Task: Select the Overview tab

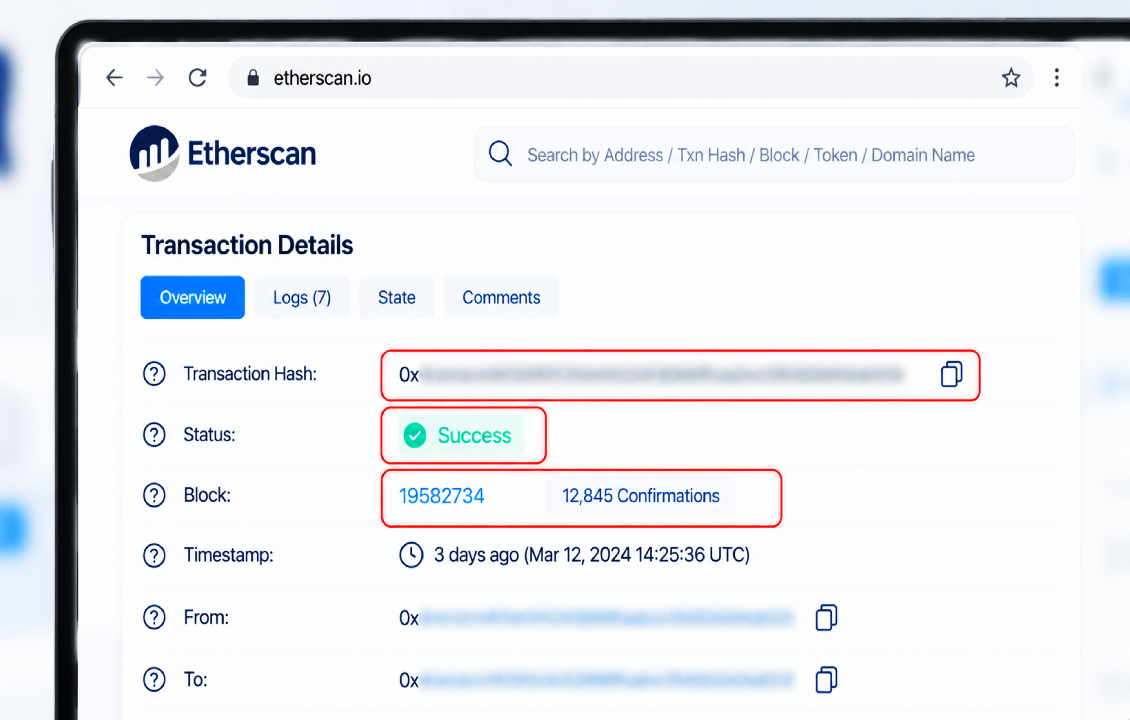Action: [192, 297]
